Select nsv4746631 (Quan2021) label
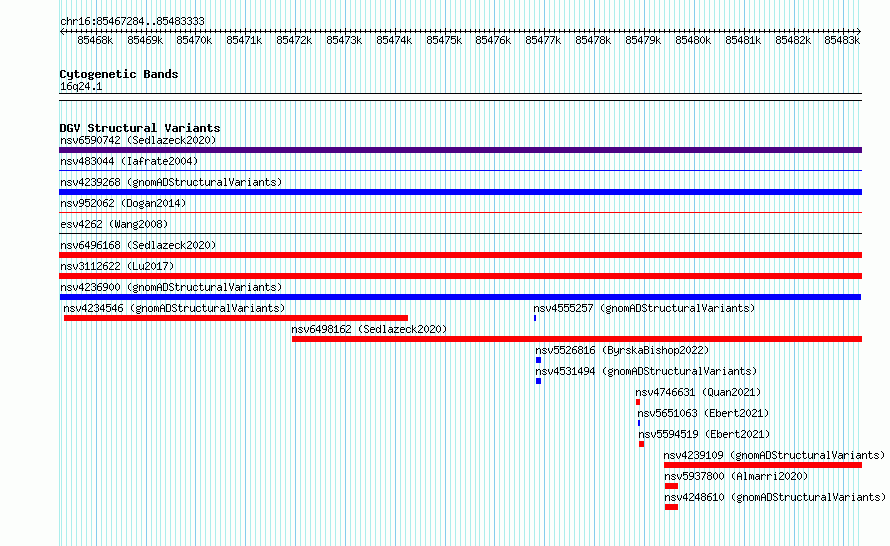This screenshot has width=890, height=546. point(698,392)
